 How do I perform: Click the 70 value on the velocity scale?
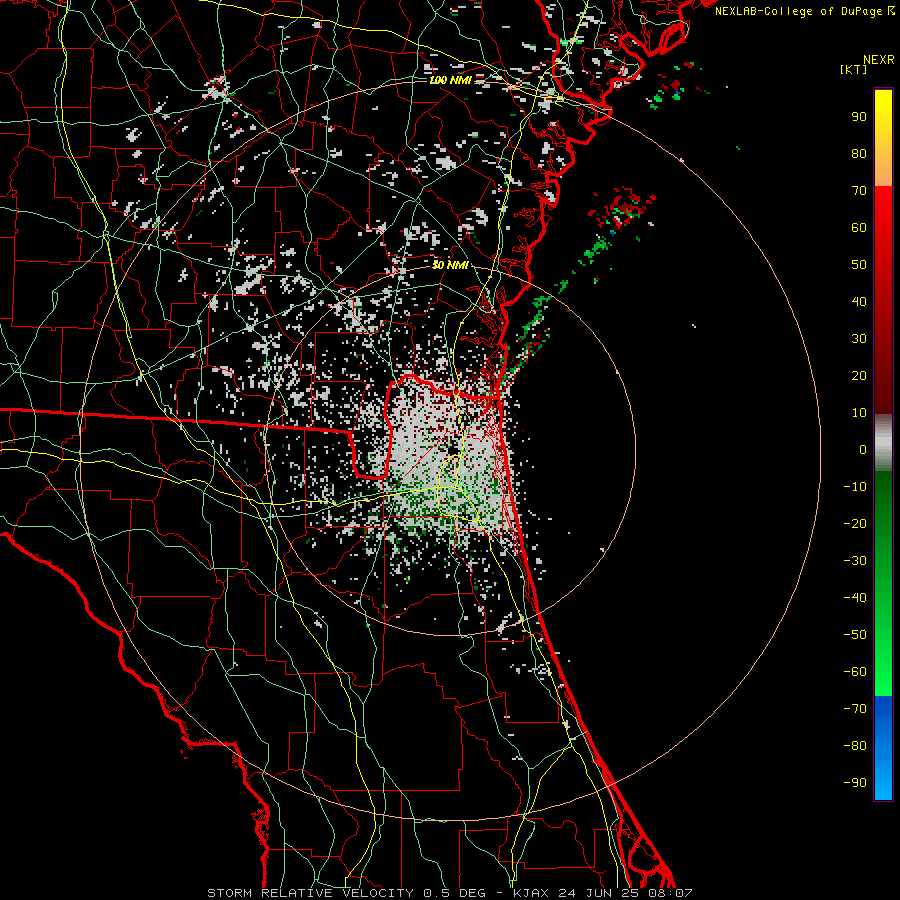coord(859,191)
